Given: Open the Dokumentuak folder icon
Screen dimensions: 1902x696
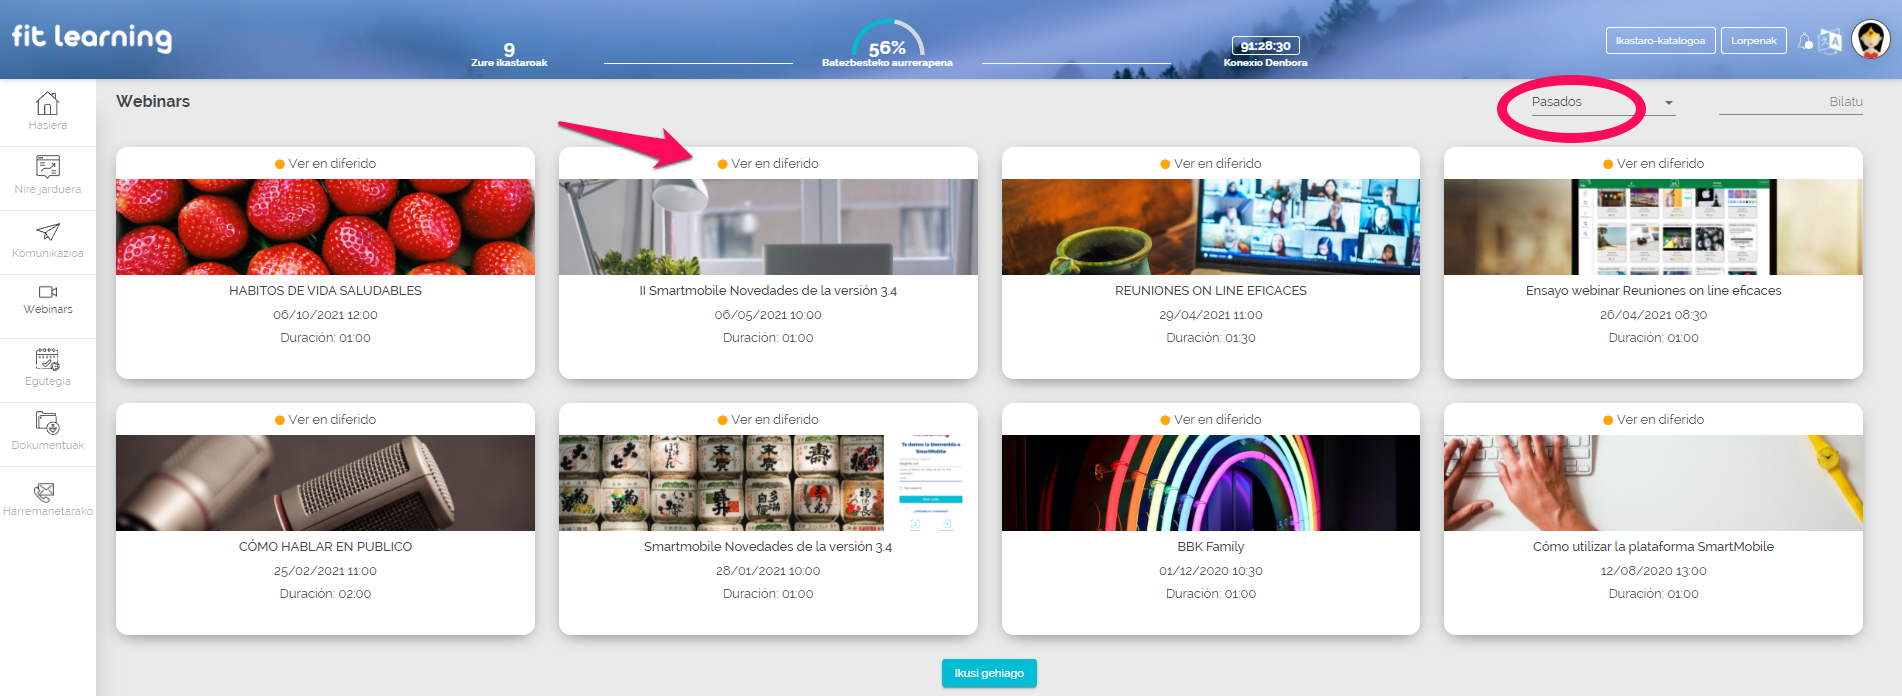Looking at the screenshot, I should tap(47, 422).
